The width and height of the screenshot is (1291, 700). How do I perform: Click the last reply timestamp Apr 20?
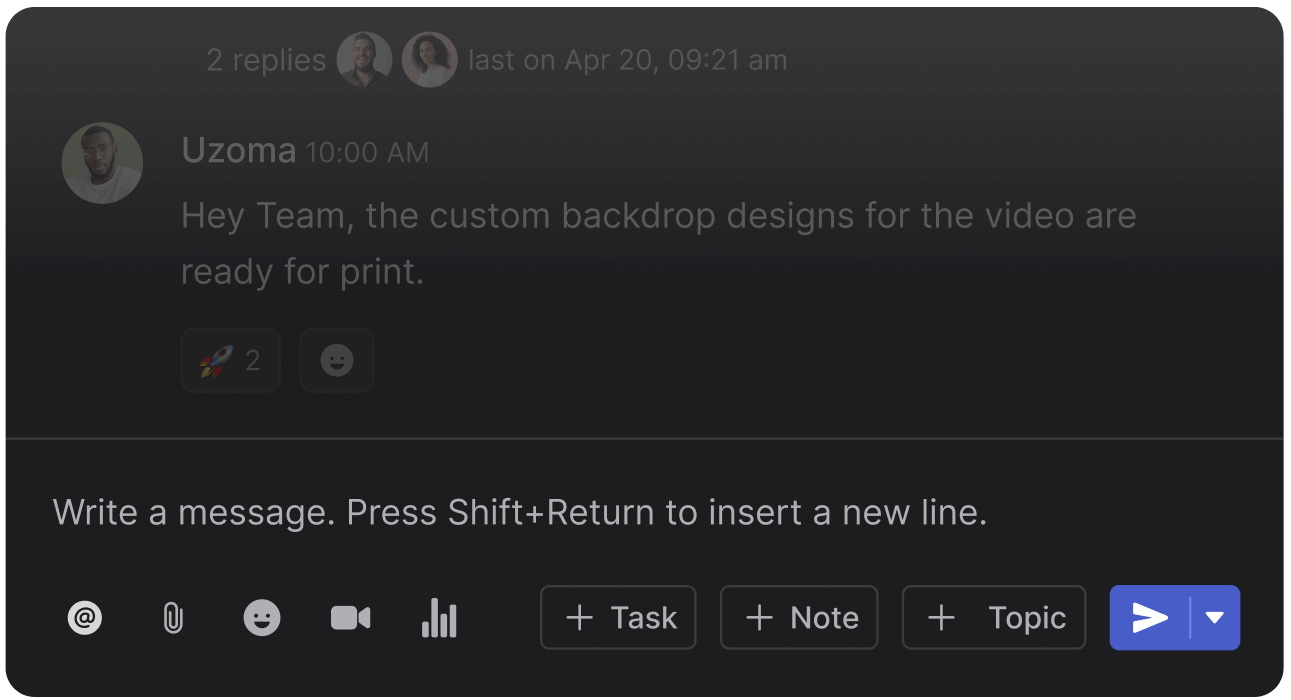(627, 60)
